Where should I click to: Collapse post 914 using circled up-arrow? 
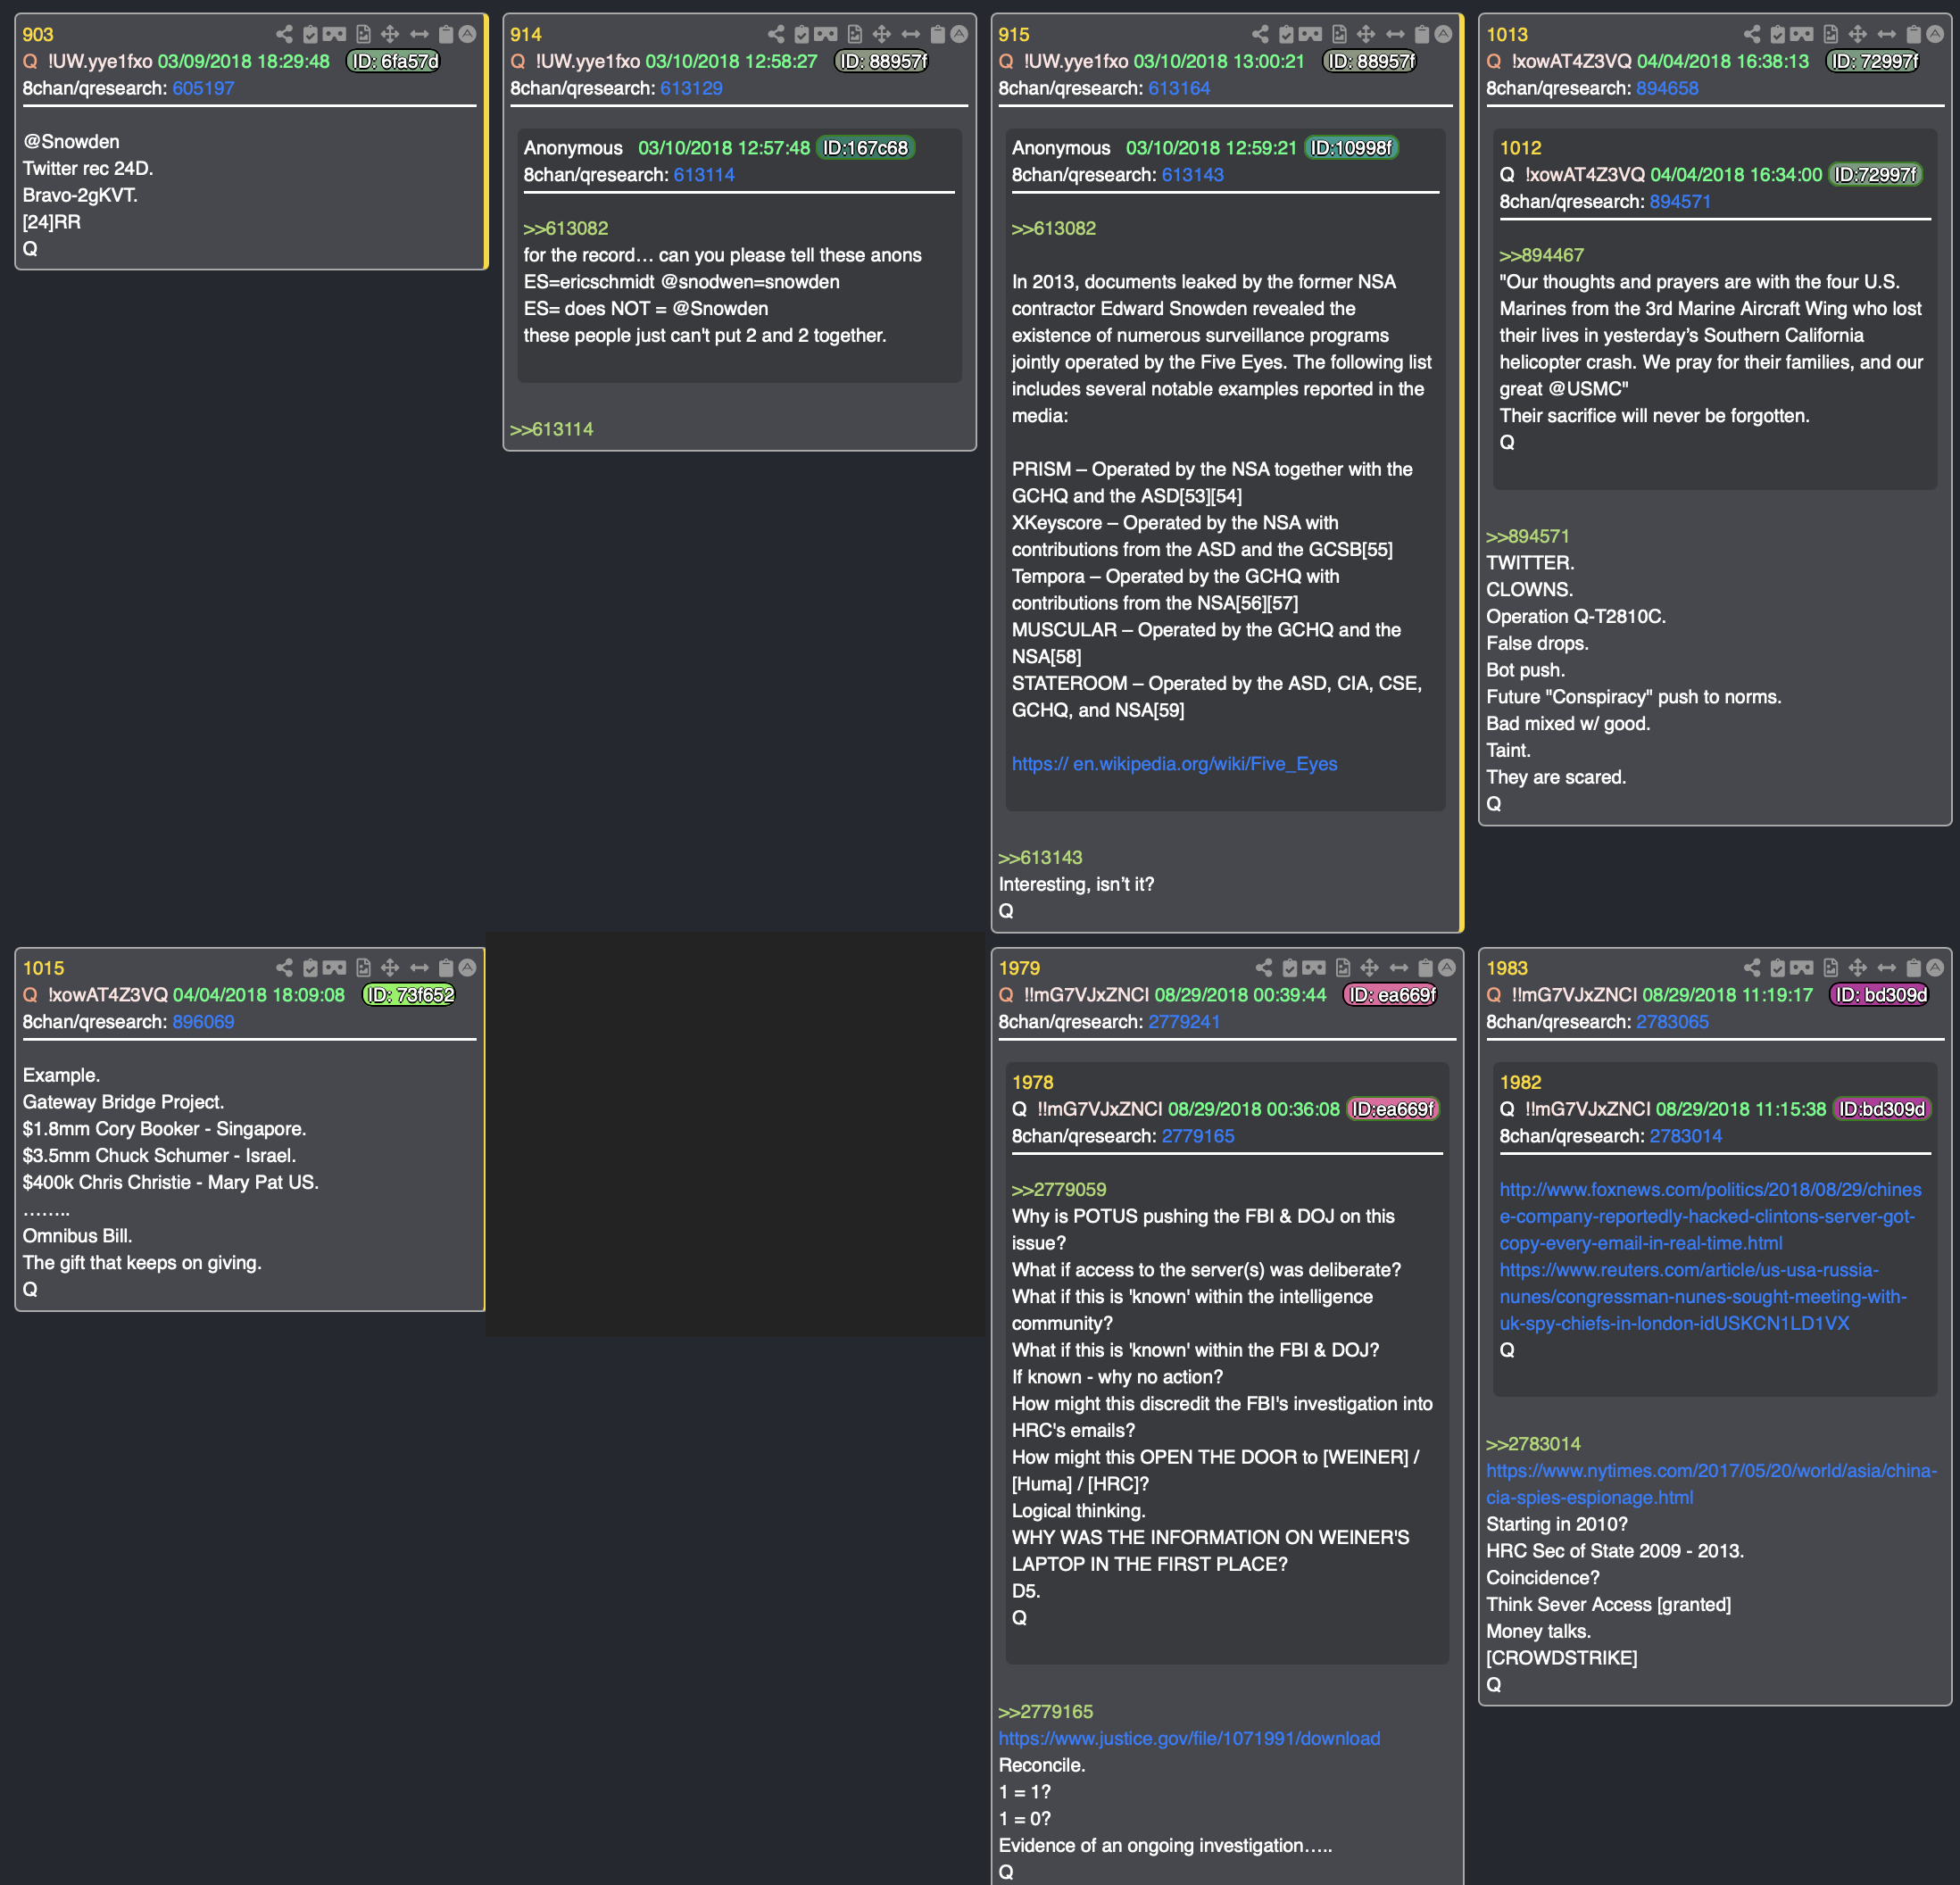(x=959, y=34)
